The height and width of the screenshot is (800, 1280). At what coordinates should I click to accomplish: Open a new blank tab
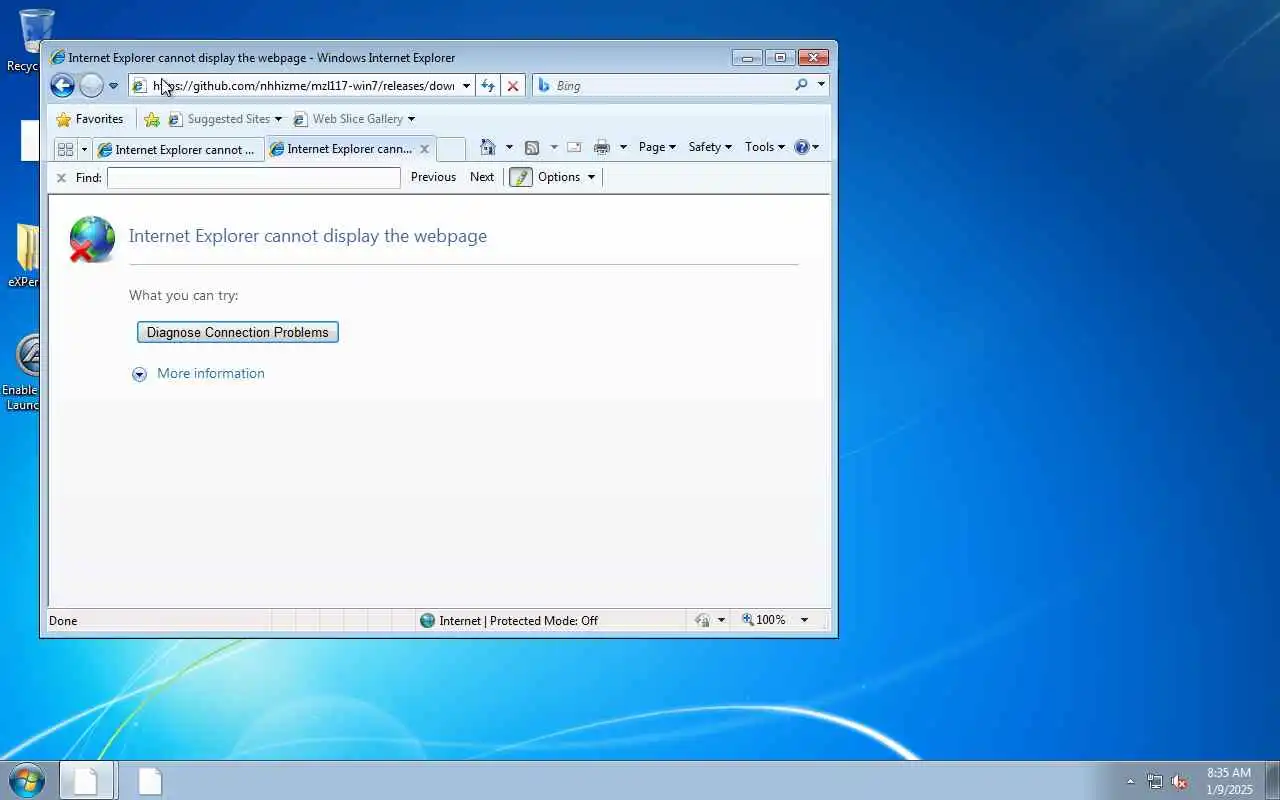click(451, 149)
